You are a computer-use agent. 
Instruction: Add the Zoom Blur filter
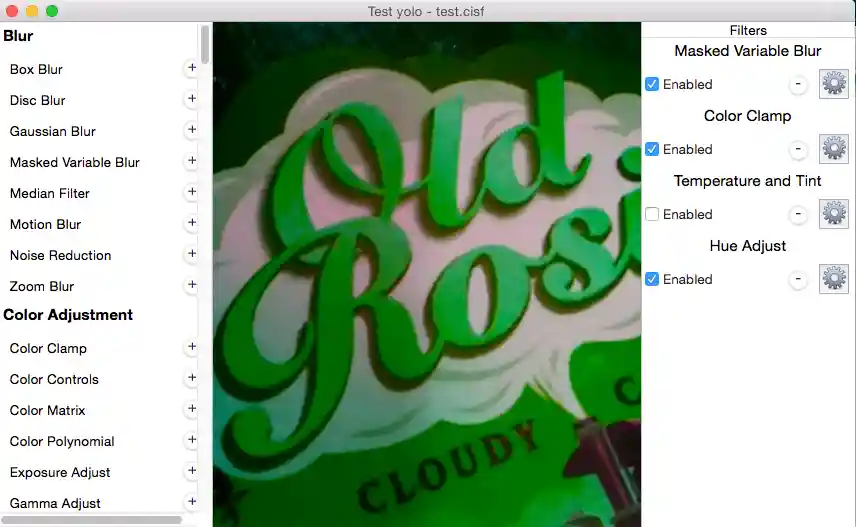pyautogui.click(x=192, y=285)
